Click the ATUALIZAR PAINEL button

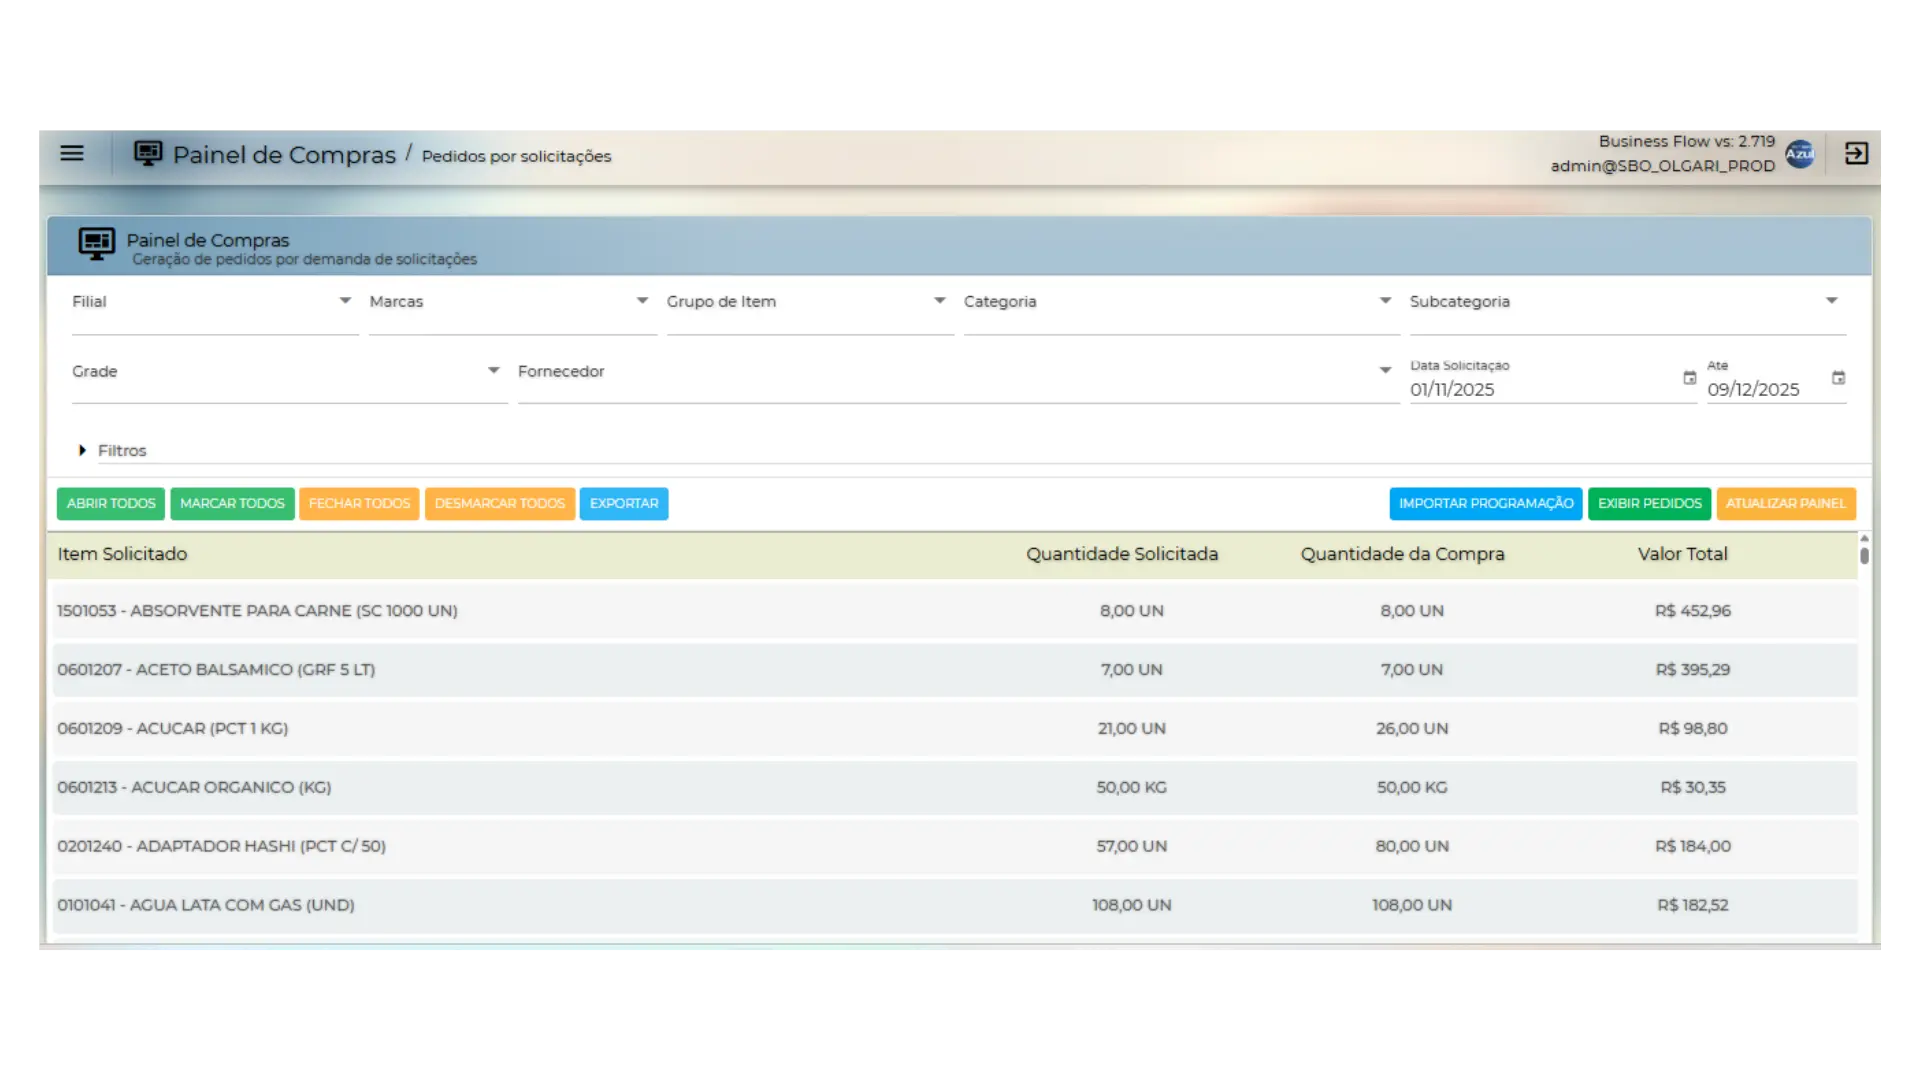pyautogui.click(x=1785, y=504)
